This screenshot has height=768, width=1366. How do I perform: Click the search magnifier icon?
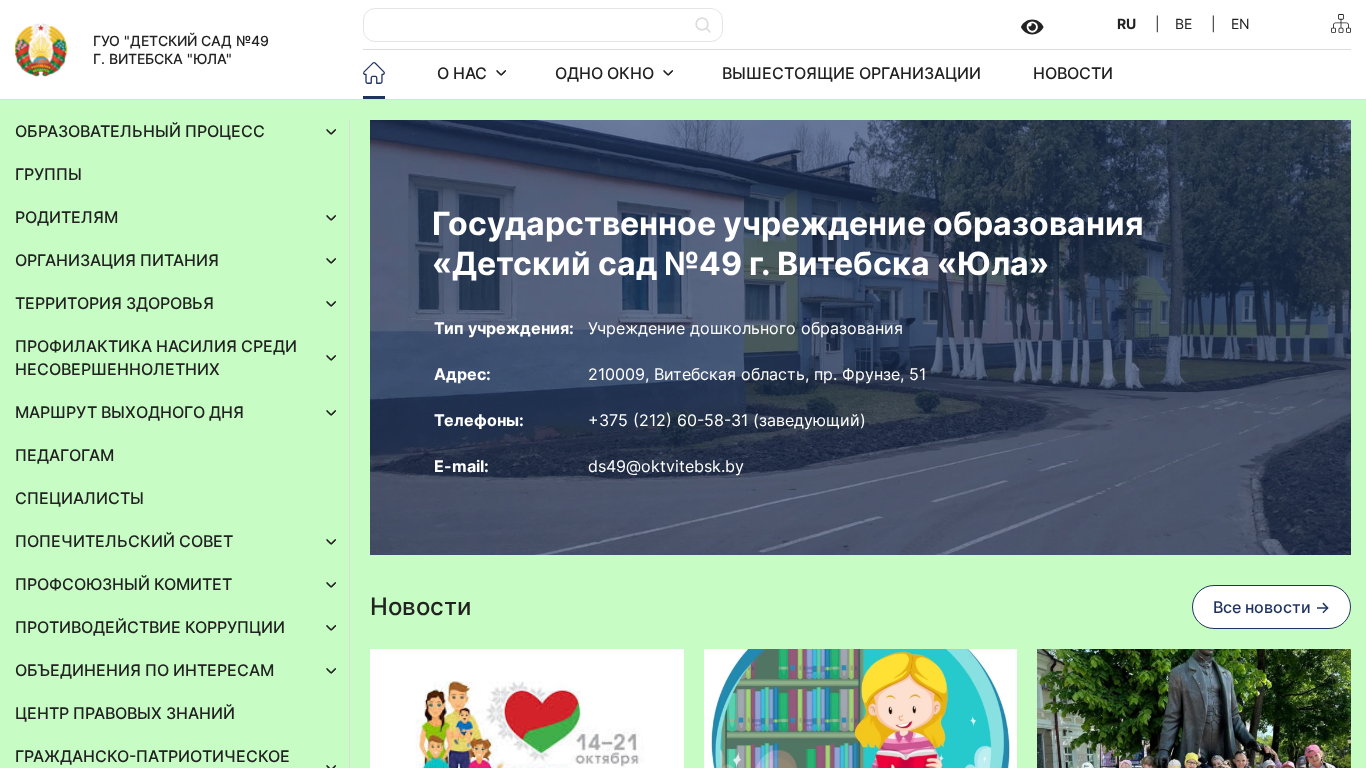[x=703, y=25]
